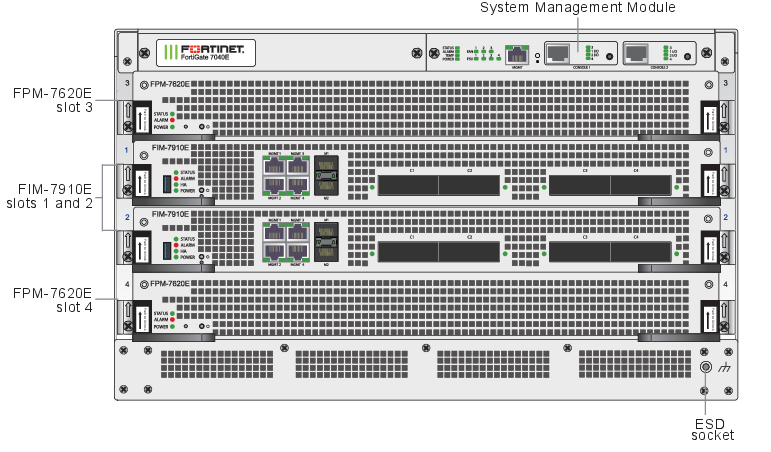Image resolution: width=771 pixels, height=452 pixels.
Task: Select MGMT 4 port on slot 1 module
Action: click(298, 185)
